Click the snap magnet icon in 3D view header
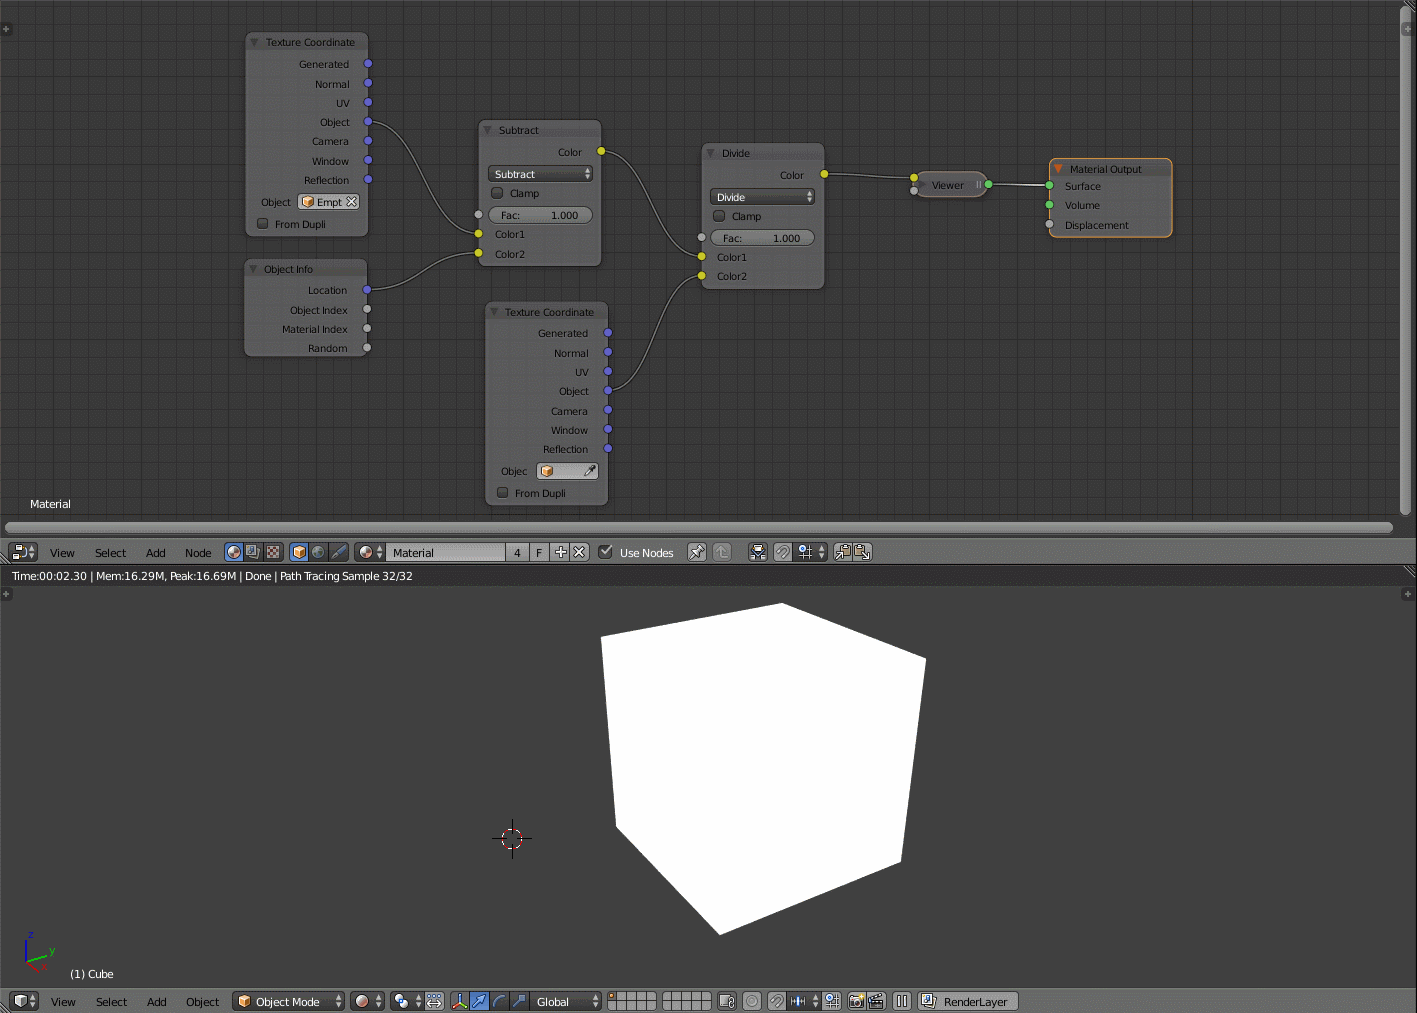 [x=776, y=1001]
